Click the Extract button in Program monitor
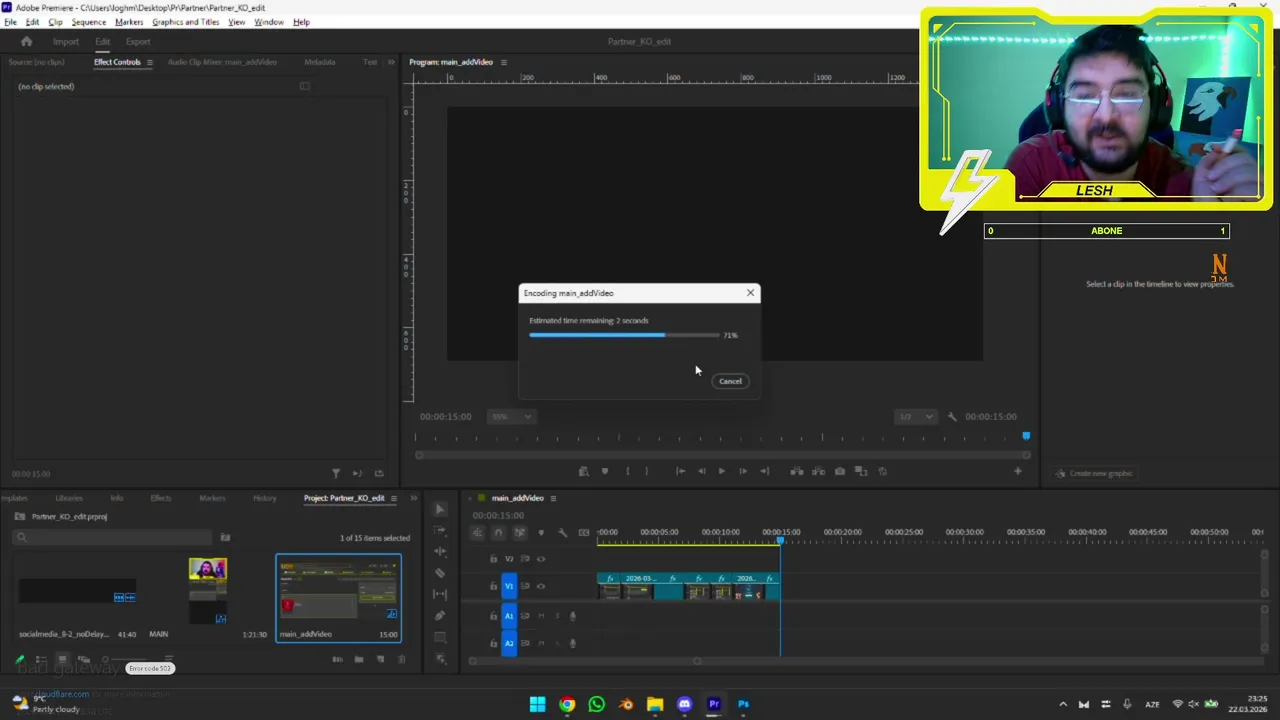The height and width of the screenshot is (720, 1280). (818, 471)
